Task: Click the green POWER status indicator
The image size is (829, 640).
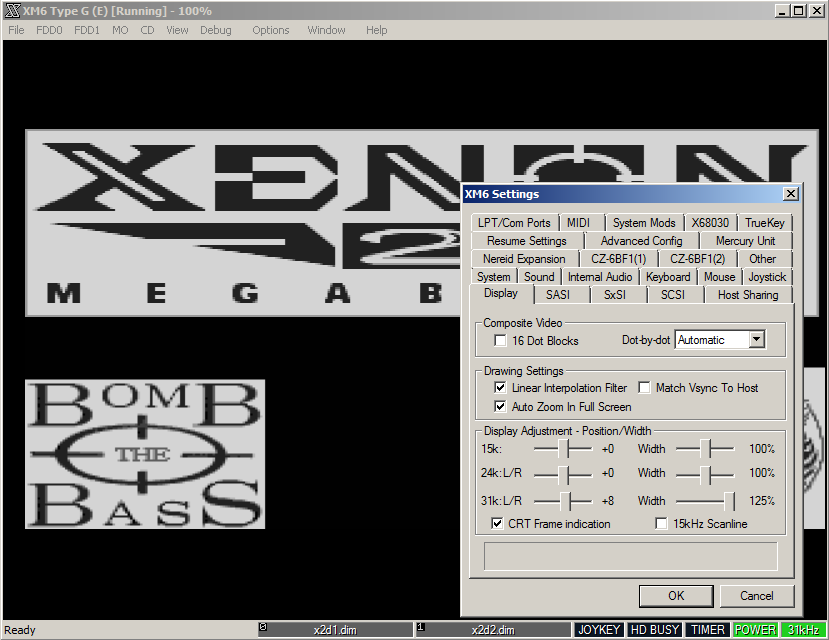Action: click(x=755, y=630)
